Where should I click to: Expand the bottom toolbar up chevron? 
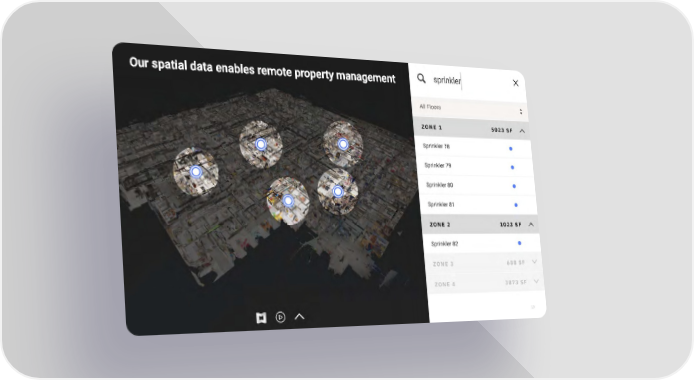(x=300, y=316)
